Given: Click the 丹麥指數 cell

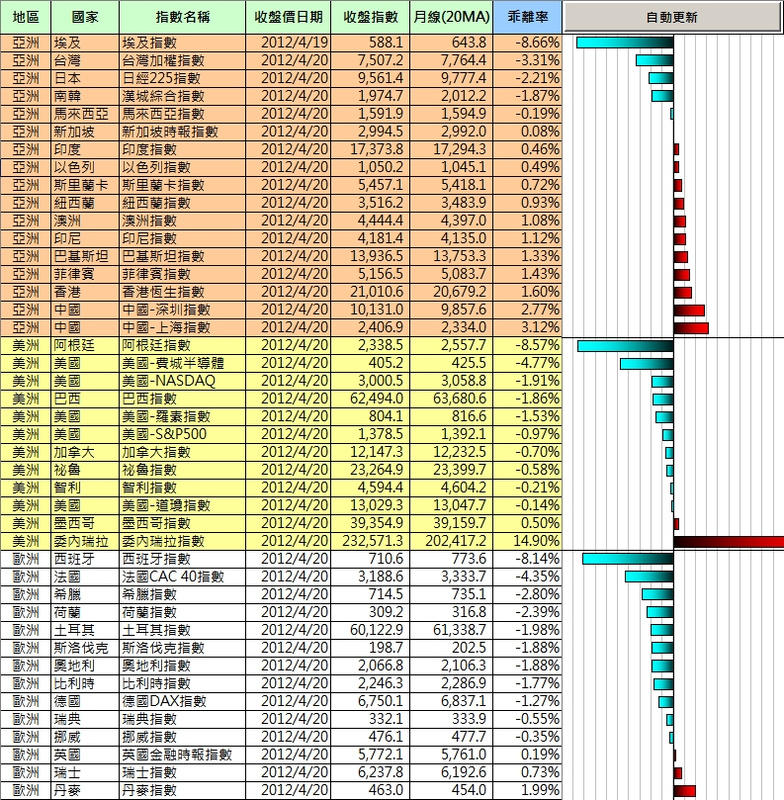Looking at the screenshot, I should pyautogui.click(x=182, y=790).
